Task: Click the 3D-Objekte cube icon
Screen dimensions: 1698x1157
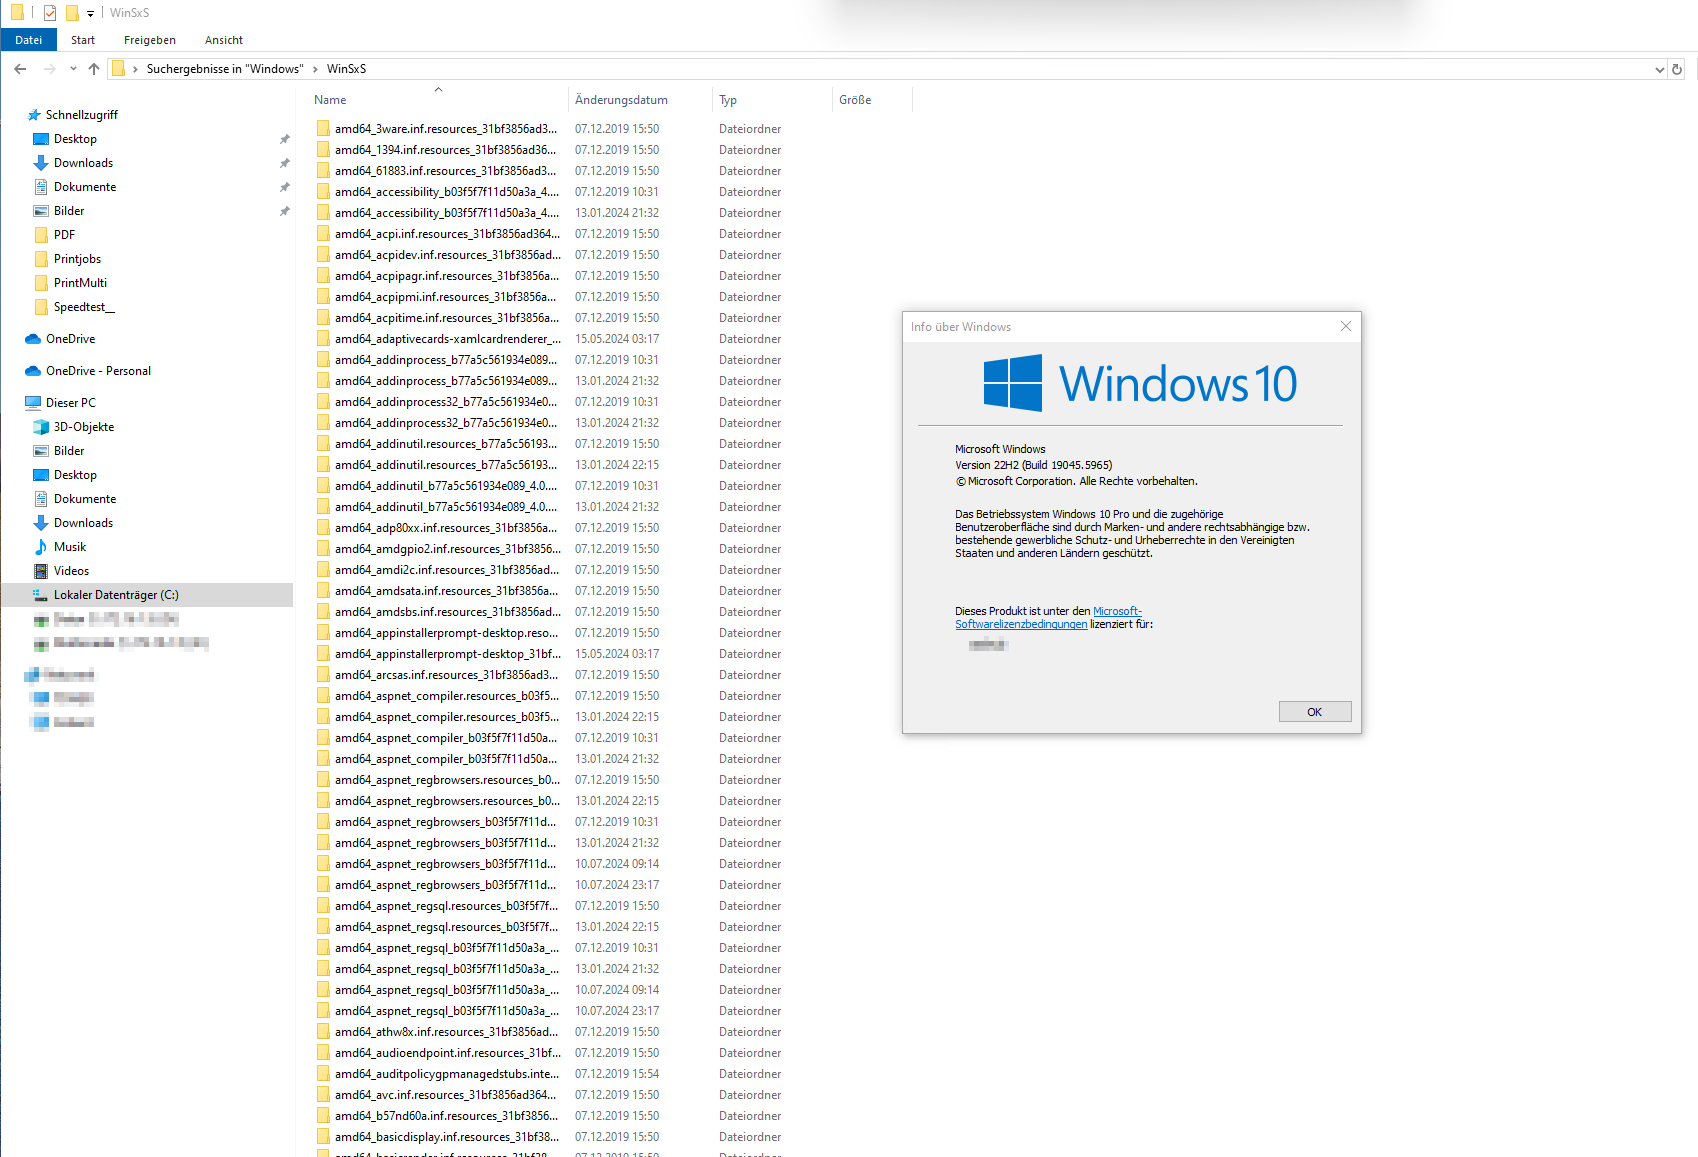Action: pos(41,427)
